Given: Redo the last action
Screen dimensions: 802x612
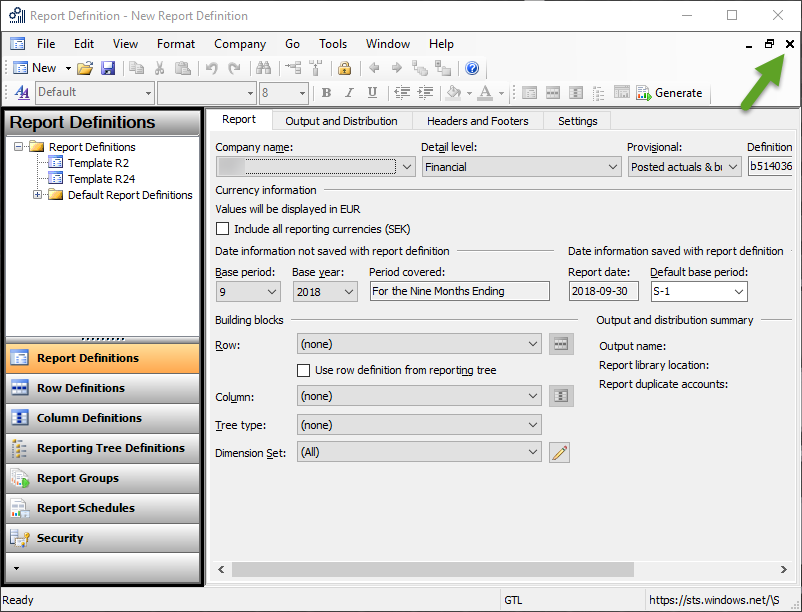Looking at the screenshot, I should [234, 68].
